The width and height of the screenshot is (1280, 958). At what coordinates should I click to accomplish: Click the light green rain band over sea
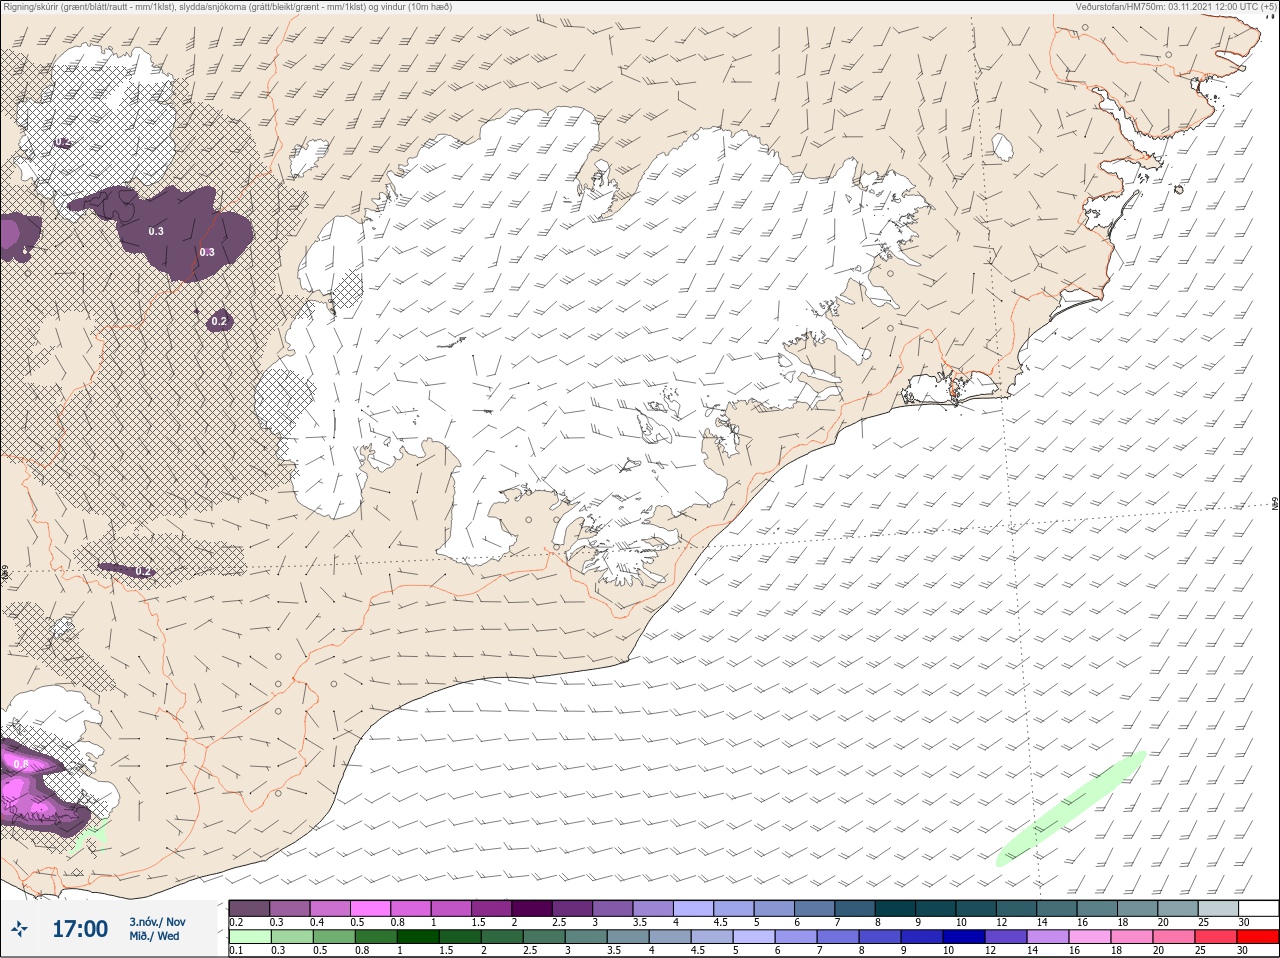[x=1071, y=808]
